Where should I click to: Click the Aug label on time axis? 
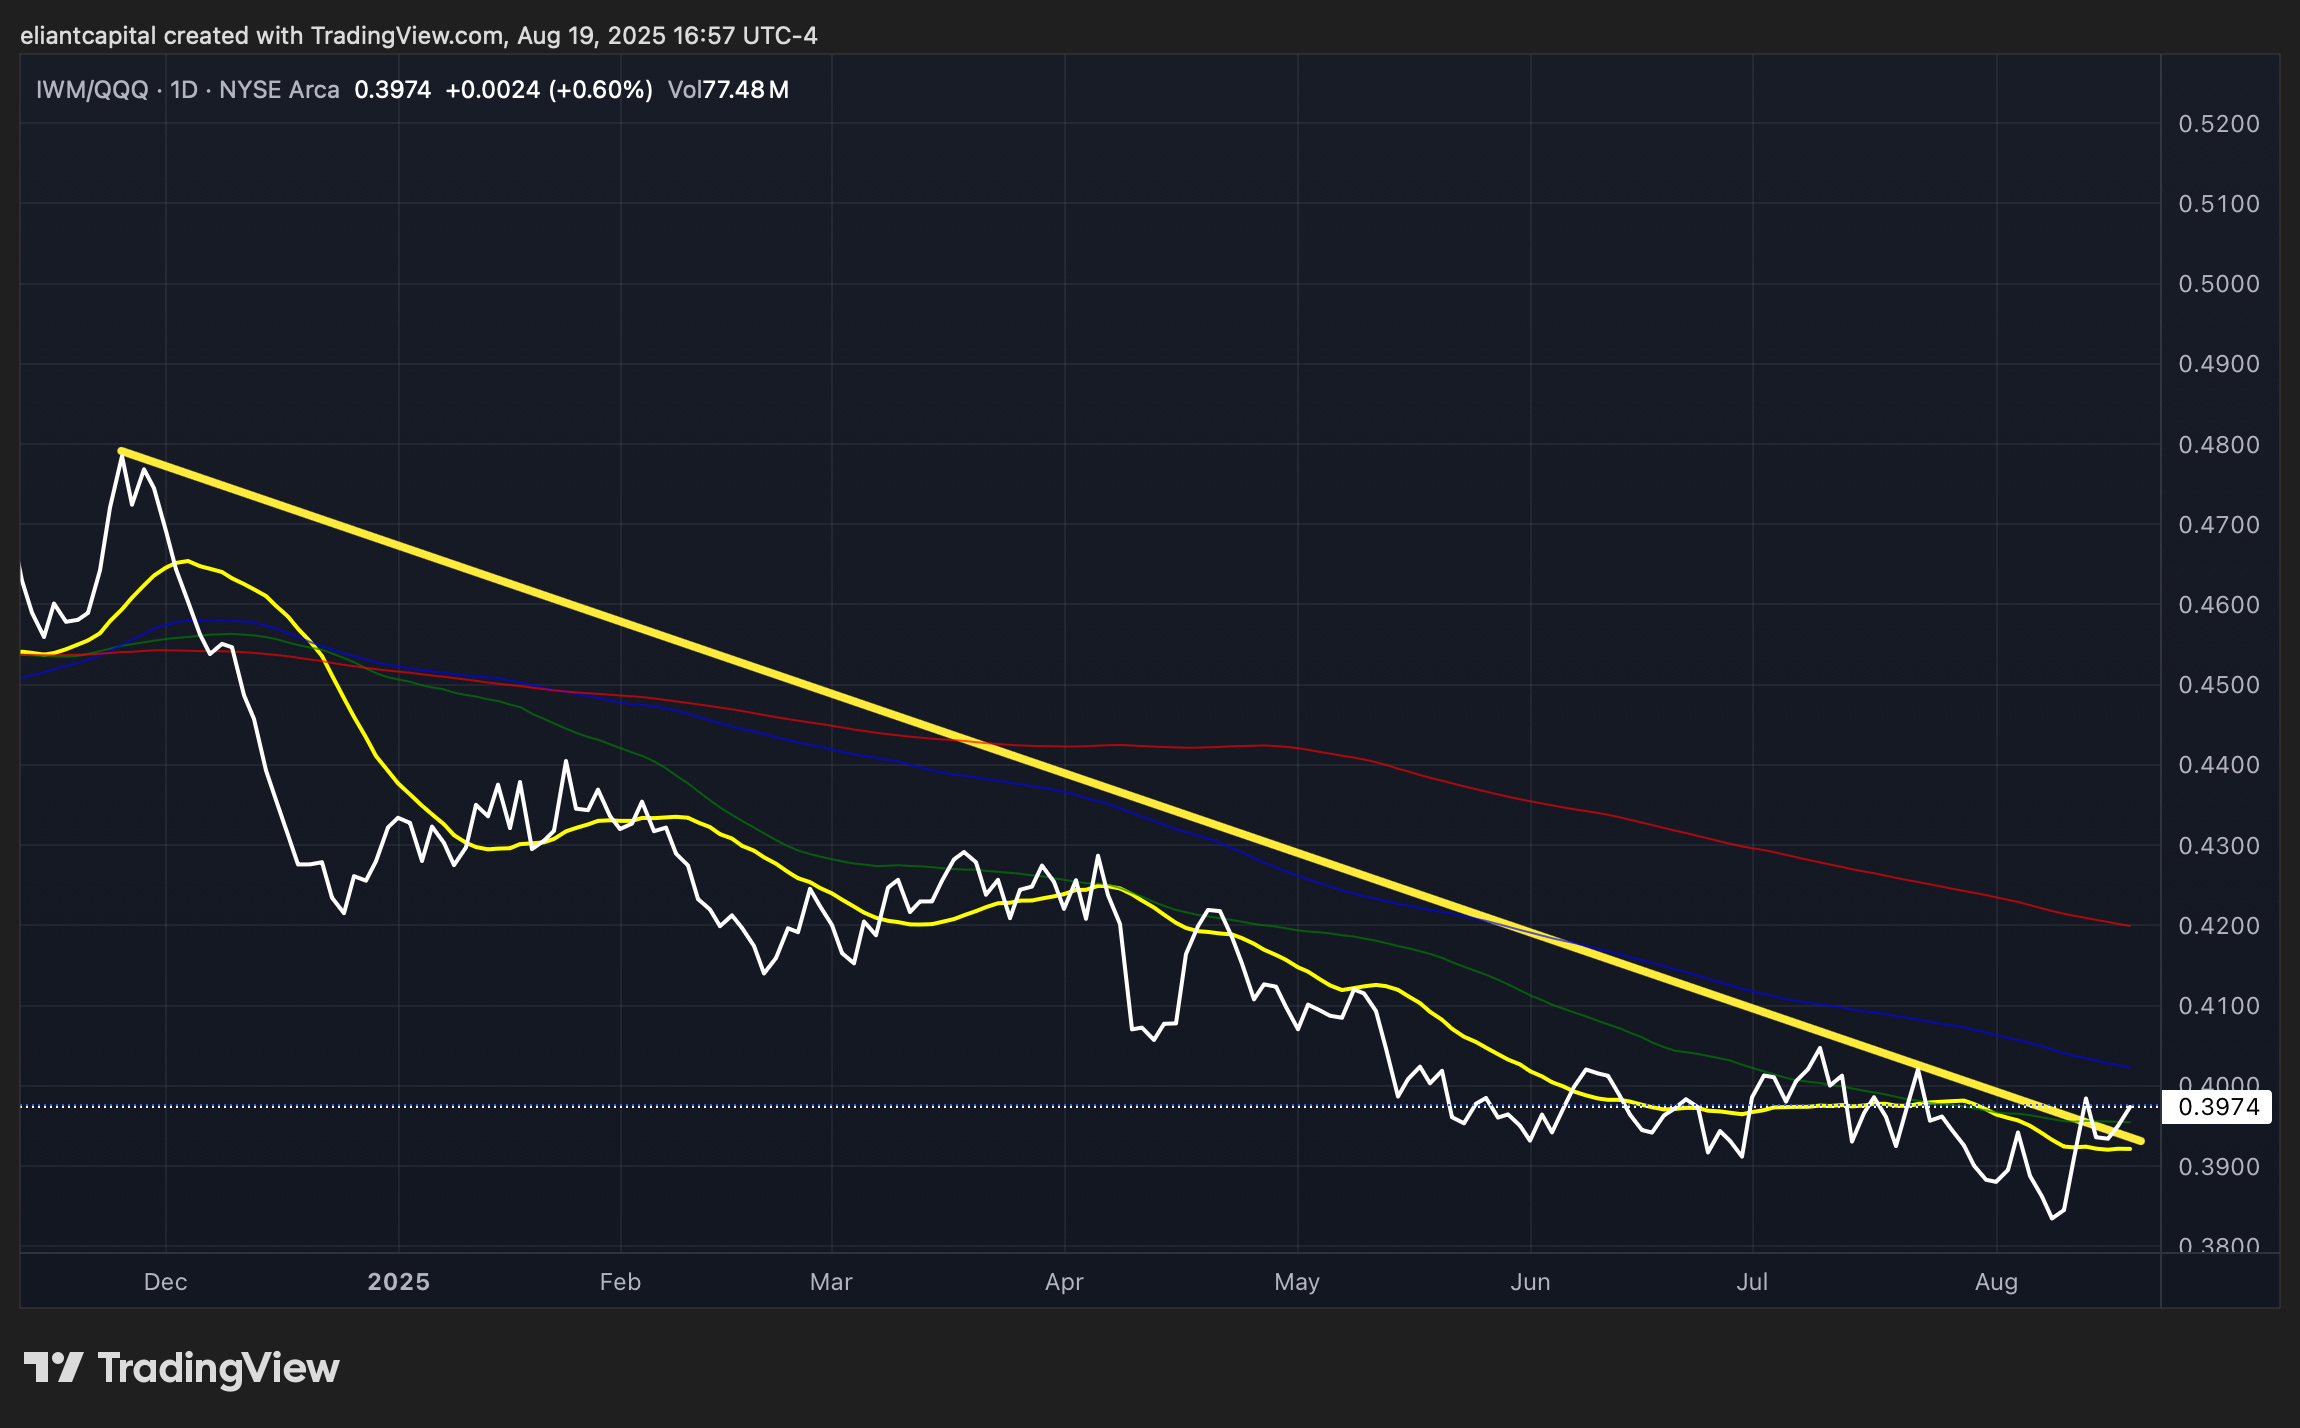click(1996, 1282)
